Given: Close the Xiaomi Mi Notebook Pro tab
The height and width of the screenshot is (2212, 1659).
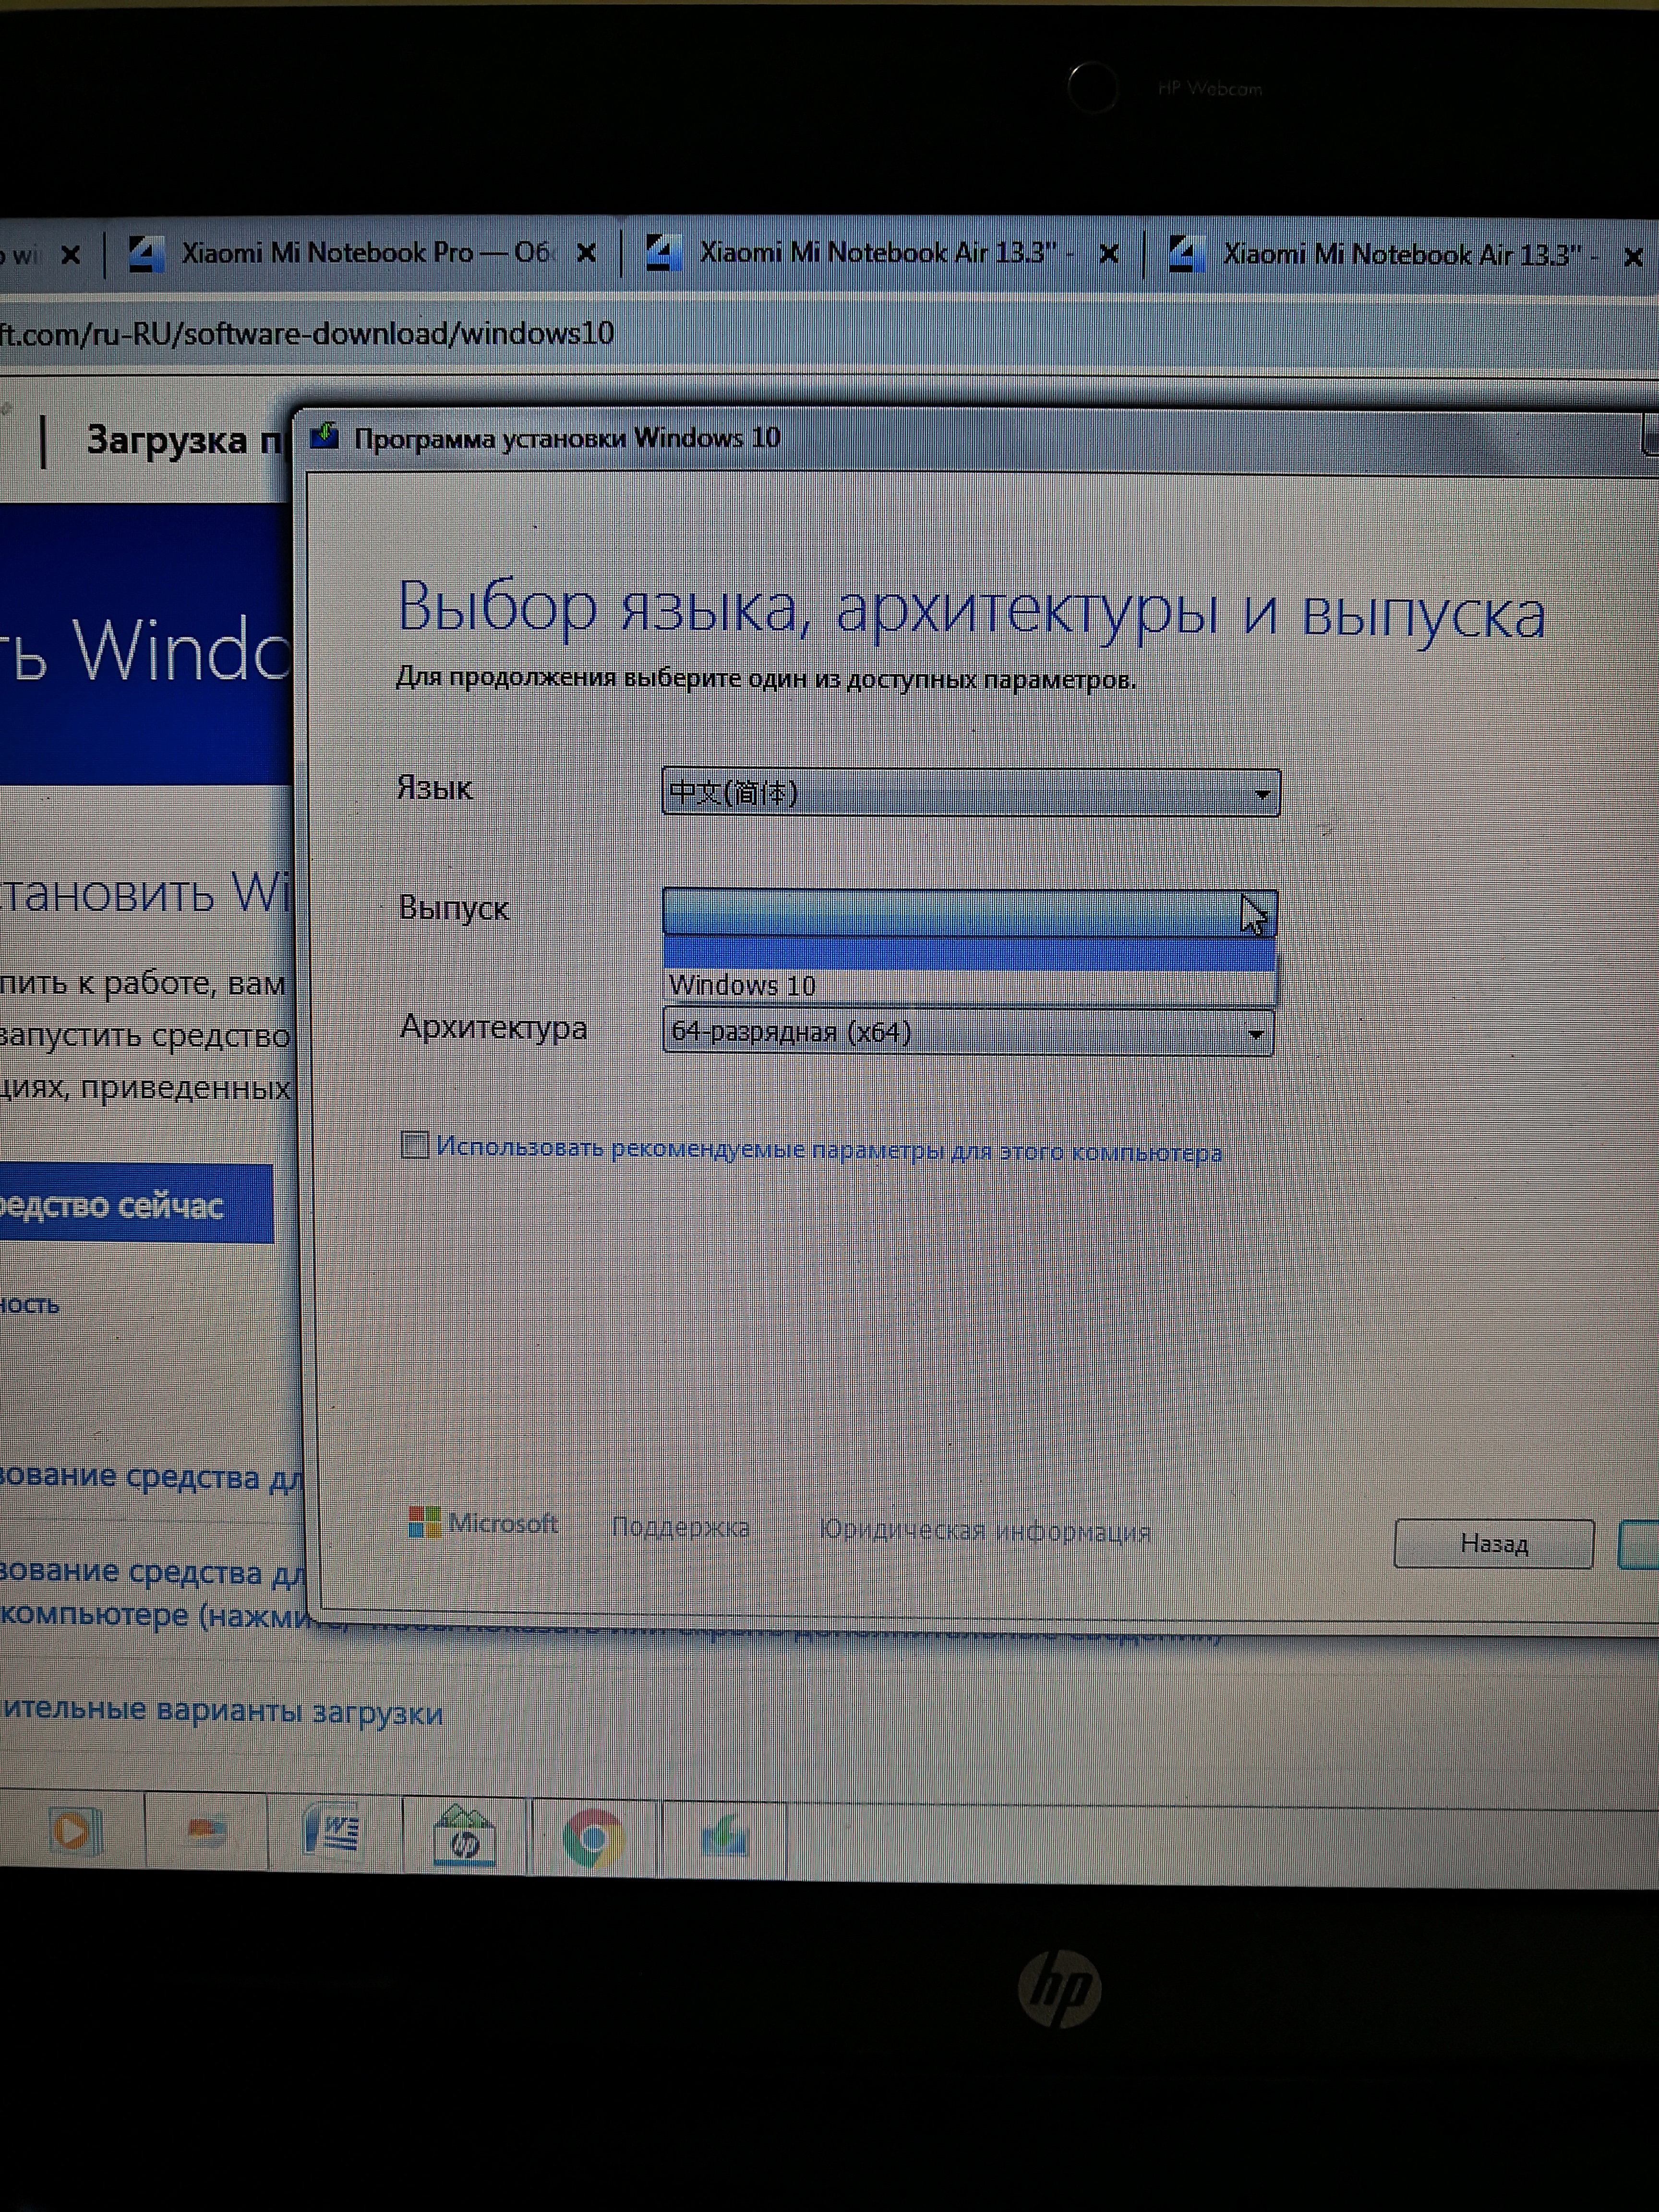Looking at the screenshot, I should (587, 254).
